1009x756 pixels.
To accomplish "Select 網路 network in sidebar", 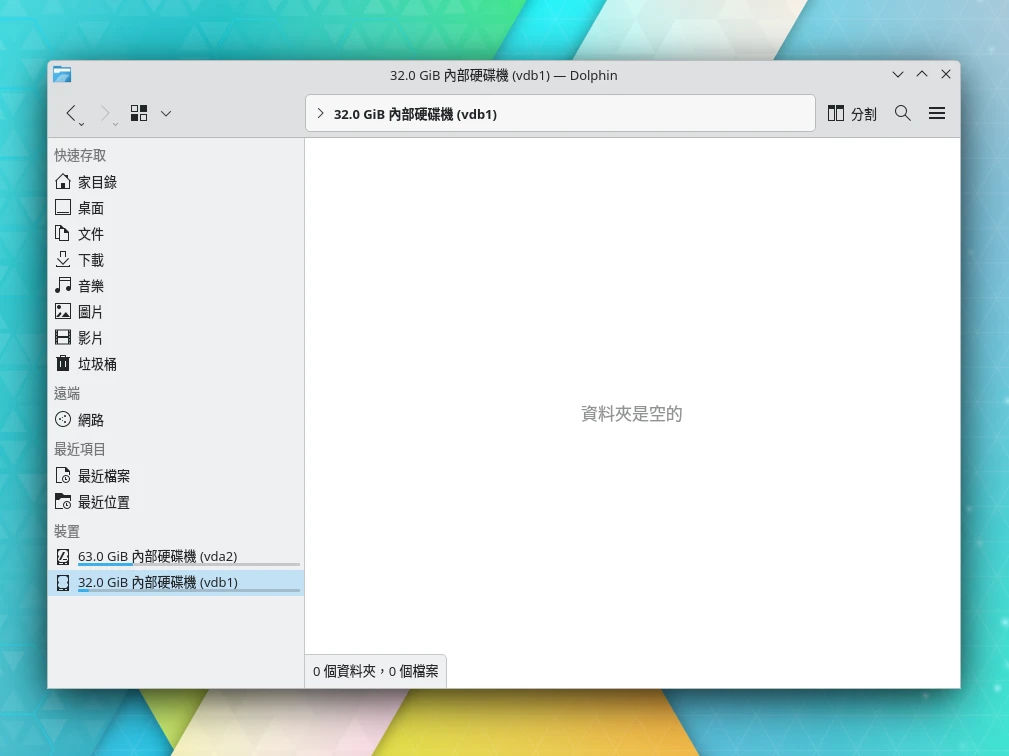I will [91, 420].
